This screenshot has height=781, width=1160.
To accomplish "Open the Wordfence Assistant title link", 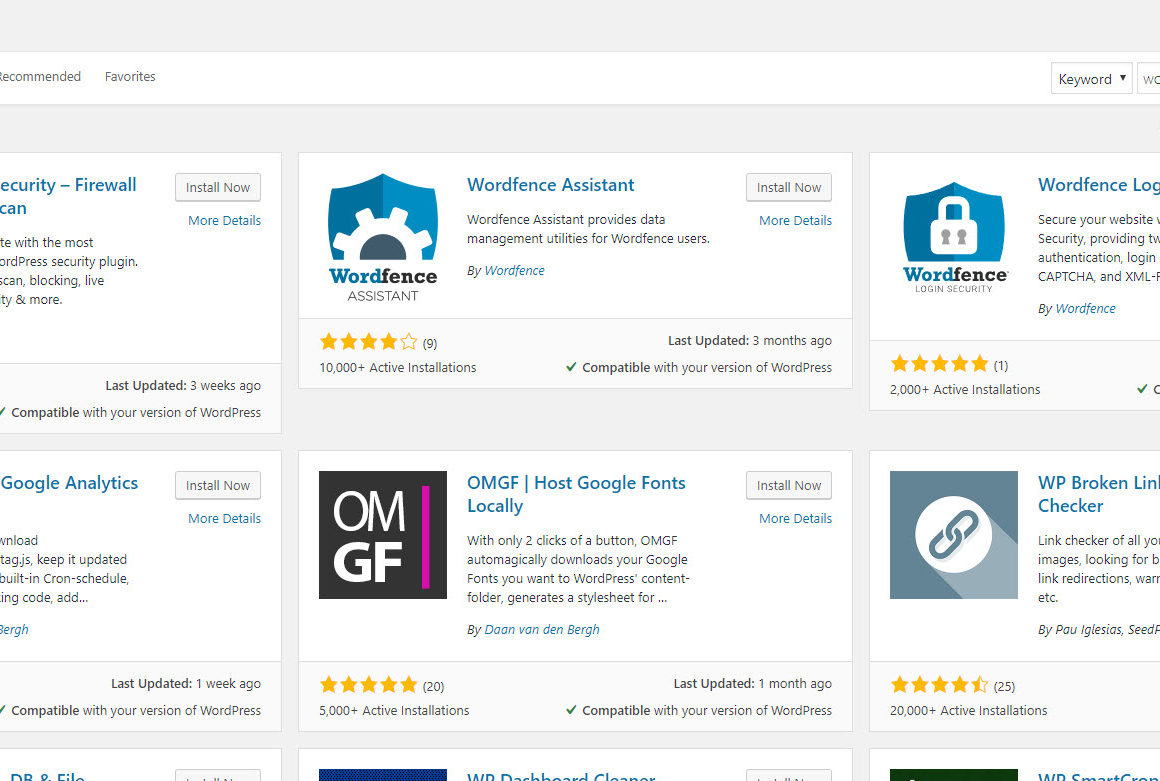I will coord(550,185).
